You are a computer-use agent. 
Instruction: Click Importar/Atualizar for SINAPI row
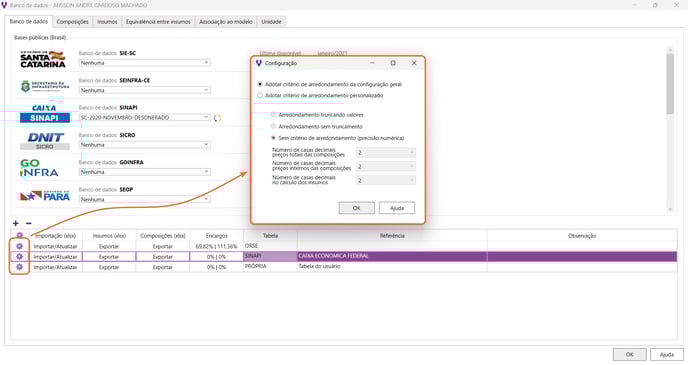[55, 257]
